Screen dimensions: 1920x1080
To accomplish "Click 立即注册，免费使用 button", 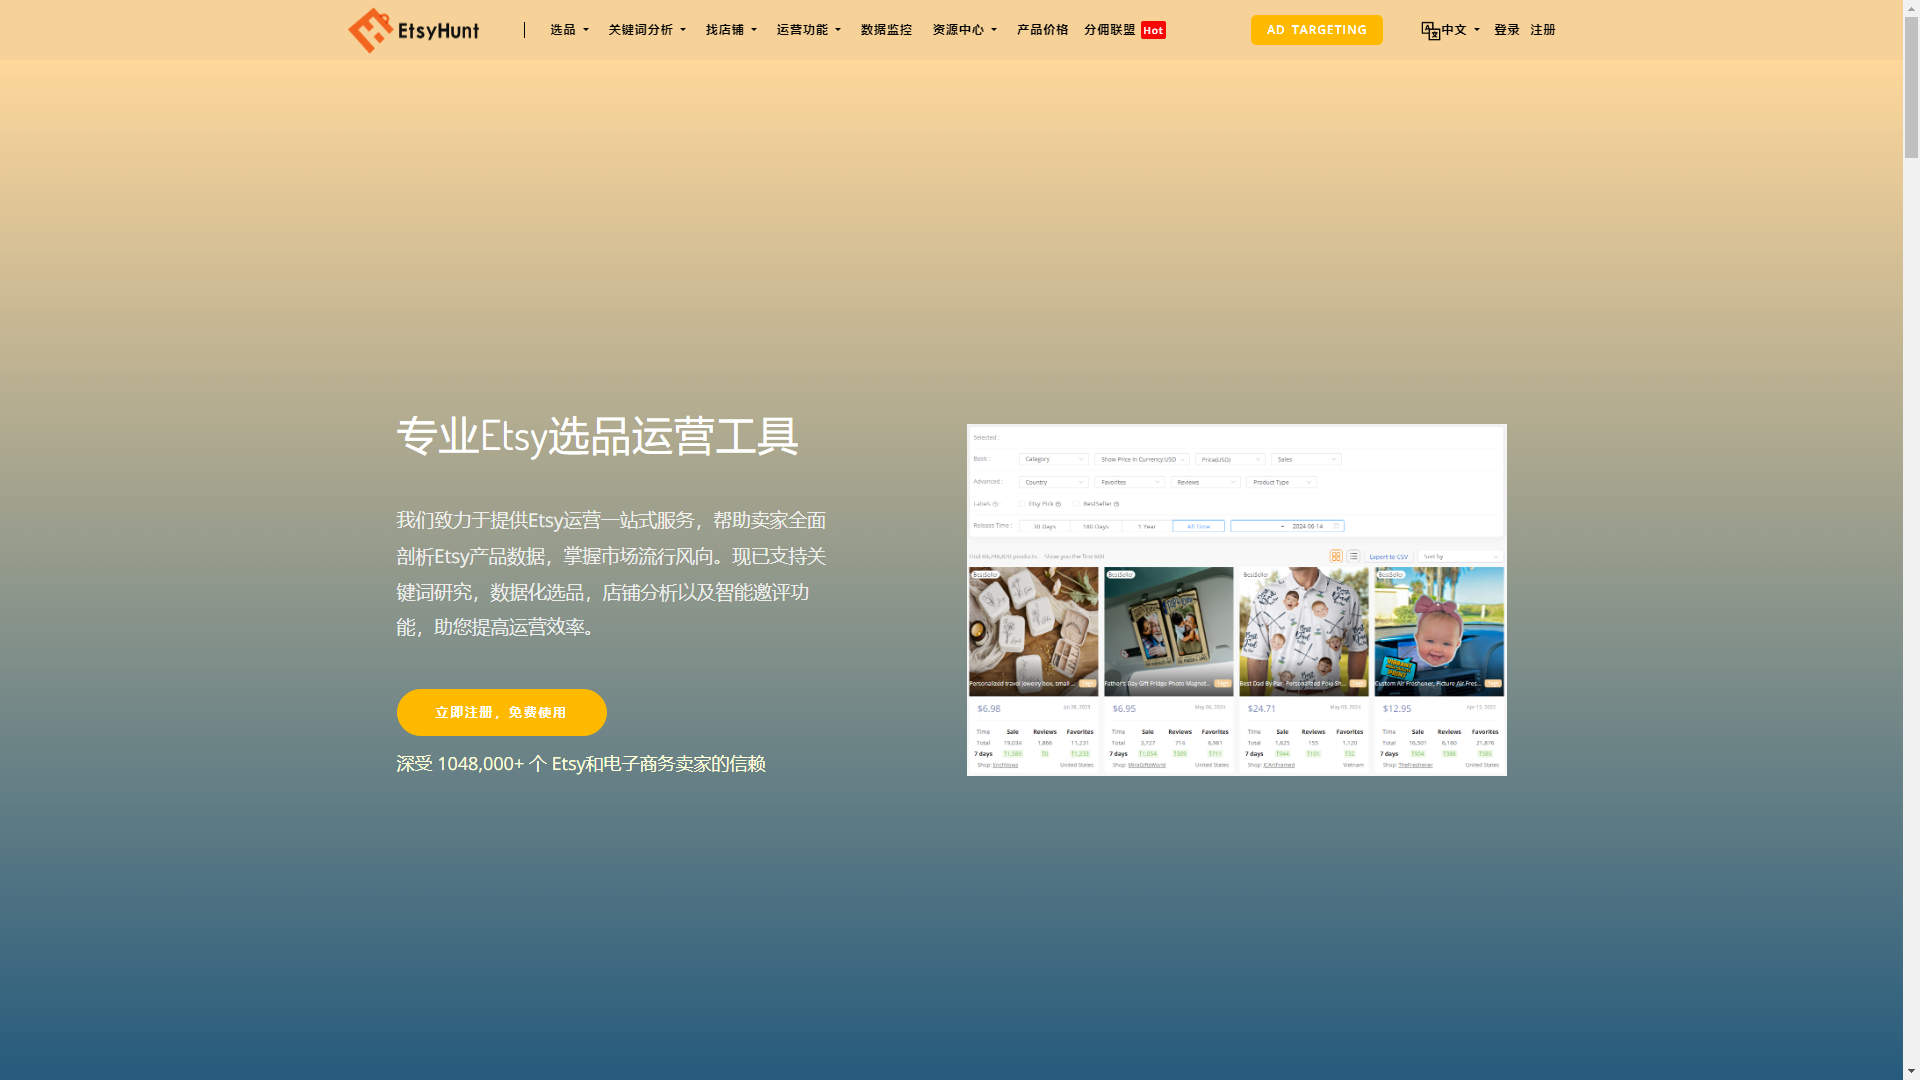I will pyautogui.click(x=501, y=712).
